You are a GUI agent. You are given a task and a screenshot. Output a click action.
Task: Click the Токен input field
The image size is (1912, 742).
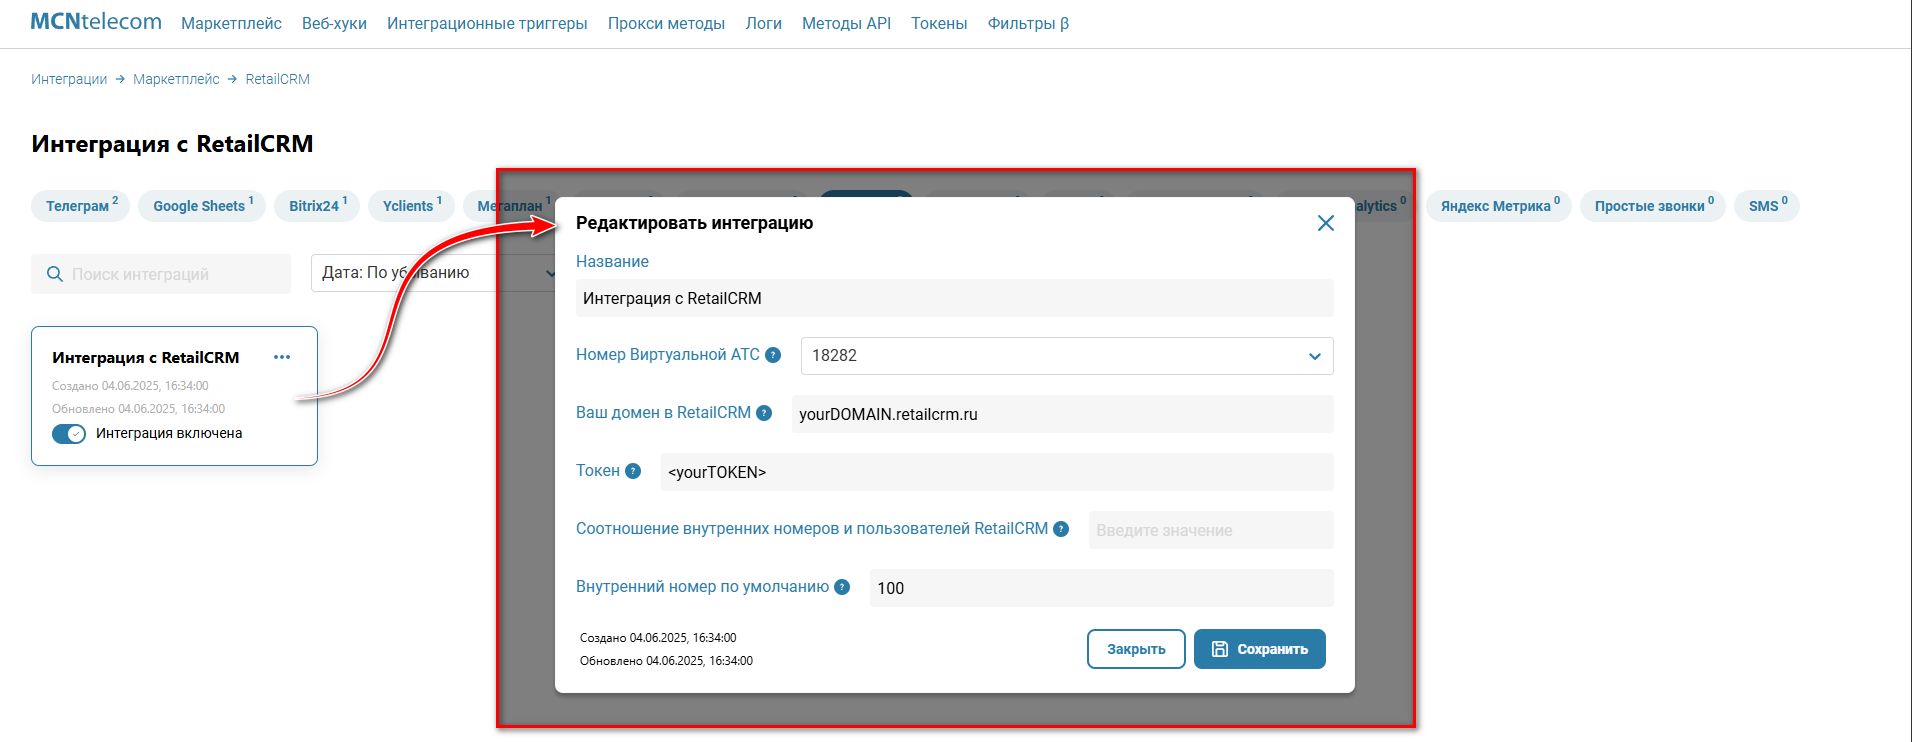(997, 472)
